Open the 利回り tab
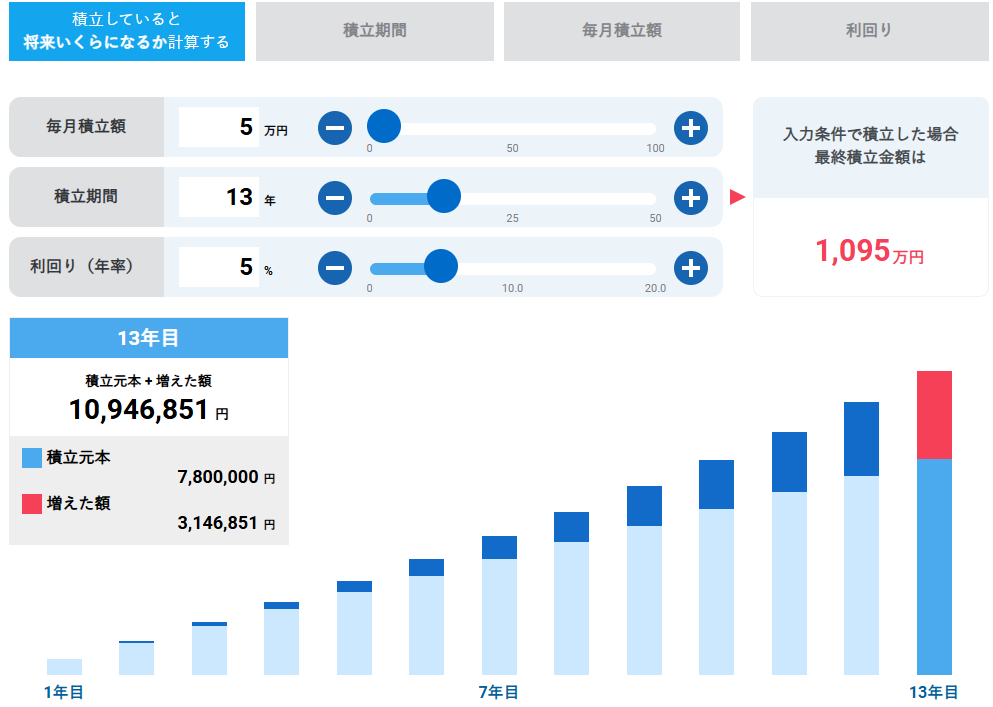Image resolution: width=993 pixels, height=707 pixels. (x=869, y=31)
